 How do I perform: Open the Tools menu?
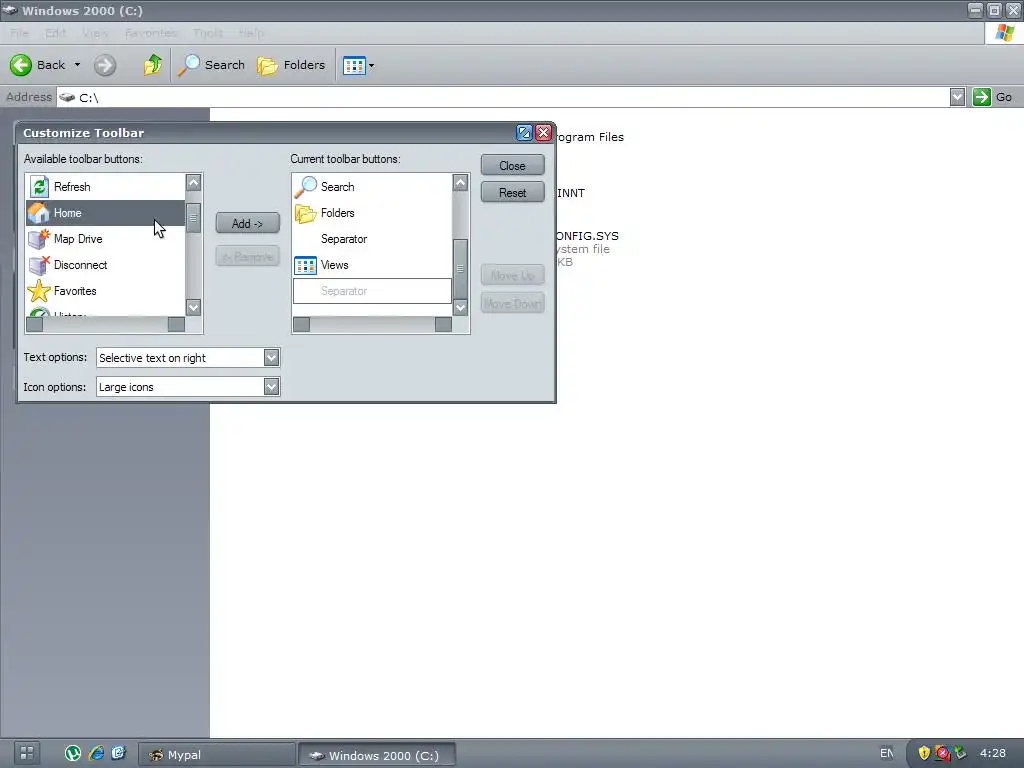coord(208,33)
